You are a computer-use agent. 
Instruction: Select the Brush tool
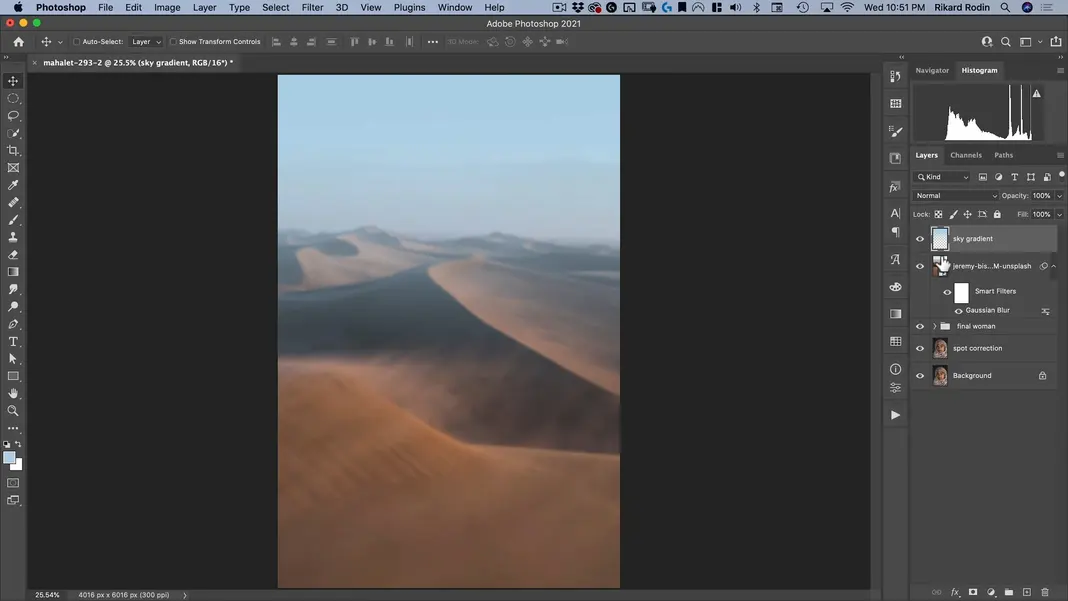13,220
